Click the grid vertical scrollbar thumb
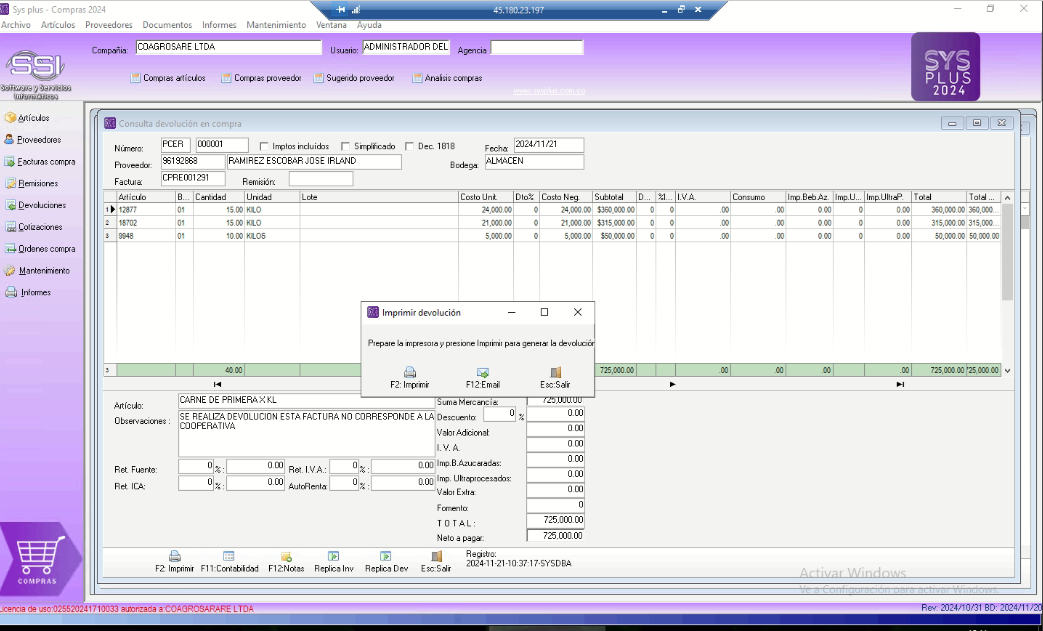The image size is (1043, 631). pyautogui.click(x=1007, y=253)
